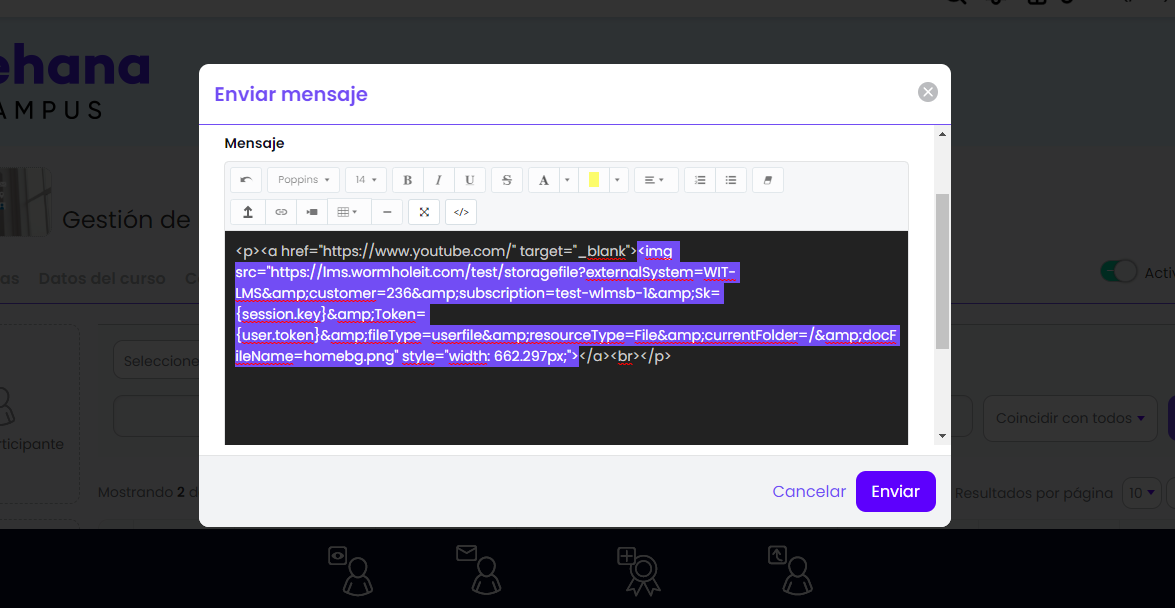This screenshot has height=608, width=1175.
Task: Click the dialog vertical scrollbar thumb
Action: (942, 271)
